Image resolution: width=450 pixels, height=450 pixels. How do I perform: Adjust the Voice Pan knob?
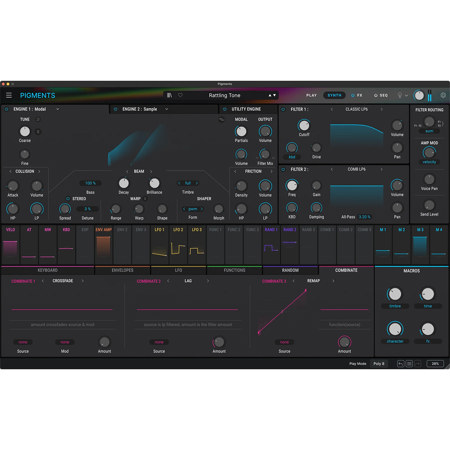[x=429, y=179]
